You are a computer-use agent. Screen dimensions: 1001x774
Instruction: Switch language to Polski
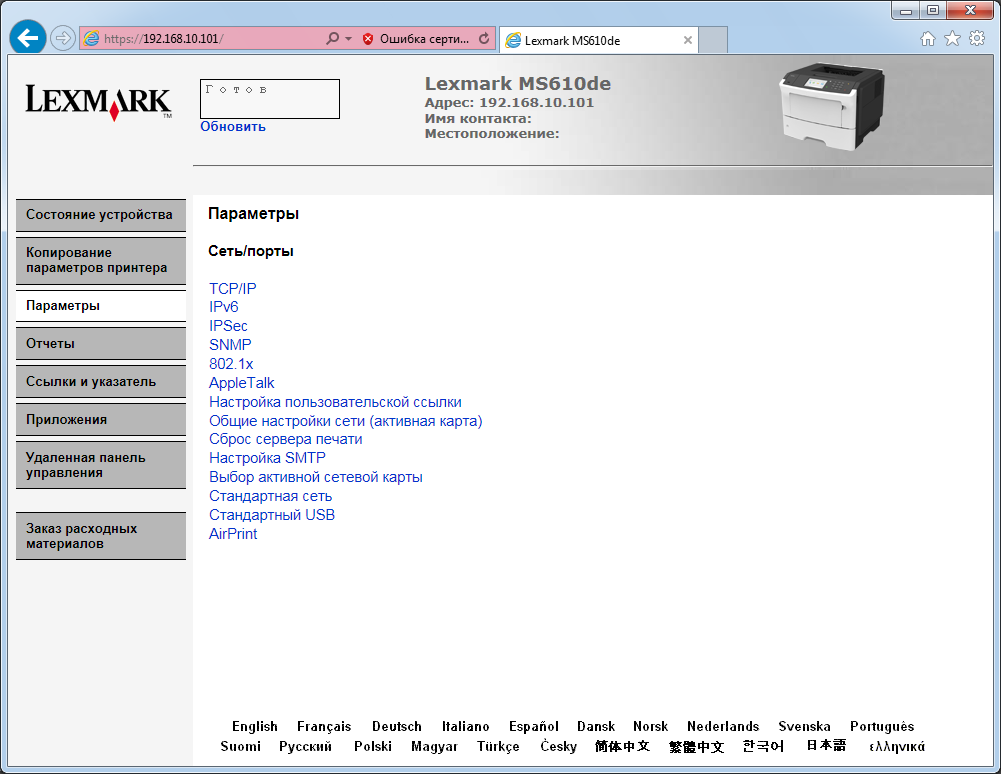[373, 747]
